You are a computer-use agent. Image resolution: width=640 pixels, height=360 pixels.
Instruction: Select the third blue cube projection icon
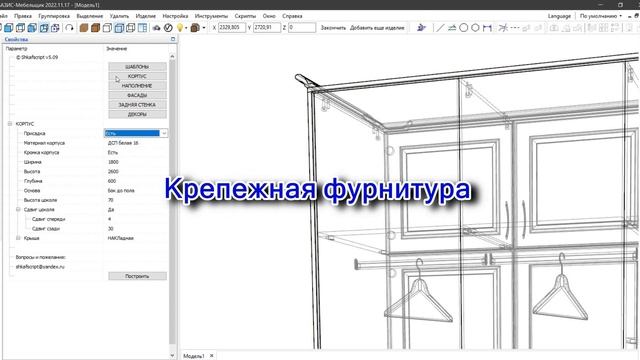point(32,28)
